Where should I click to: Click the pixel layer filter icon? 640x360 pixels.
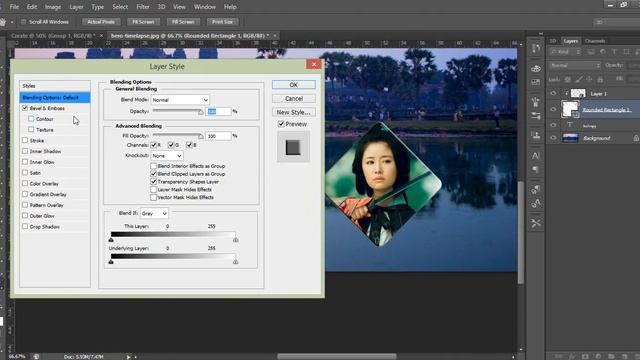tap(591, 52)
